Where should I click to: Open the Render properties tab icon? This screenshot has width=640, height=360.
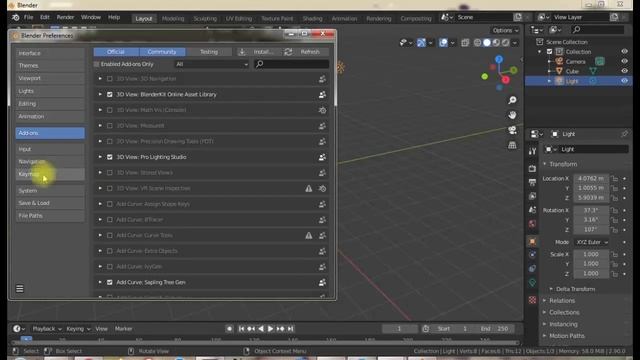coord(532,168)
